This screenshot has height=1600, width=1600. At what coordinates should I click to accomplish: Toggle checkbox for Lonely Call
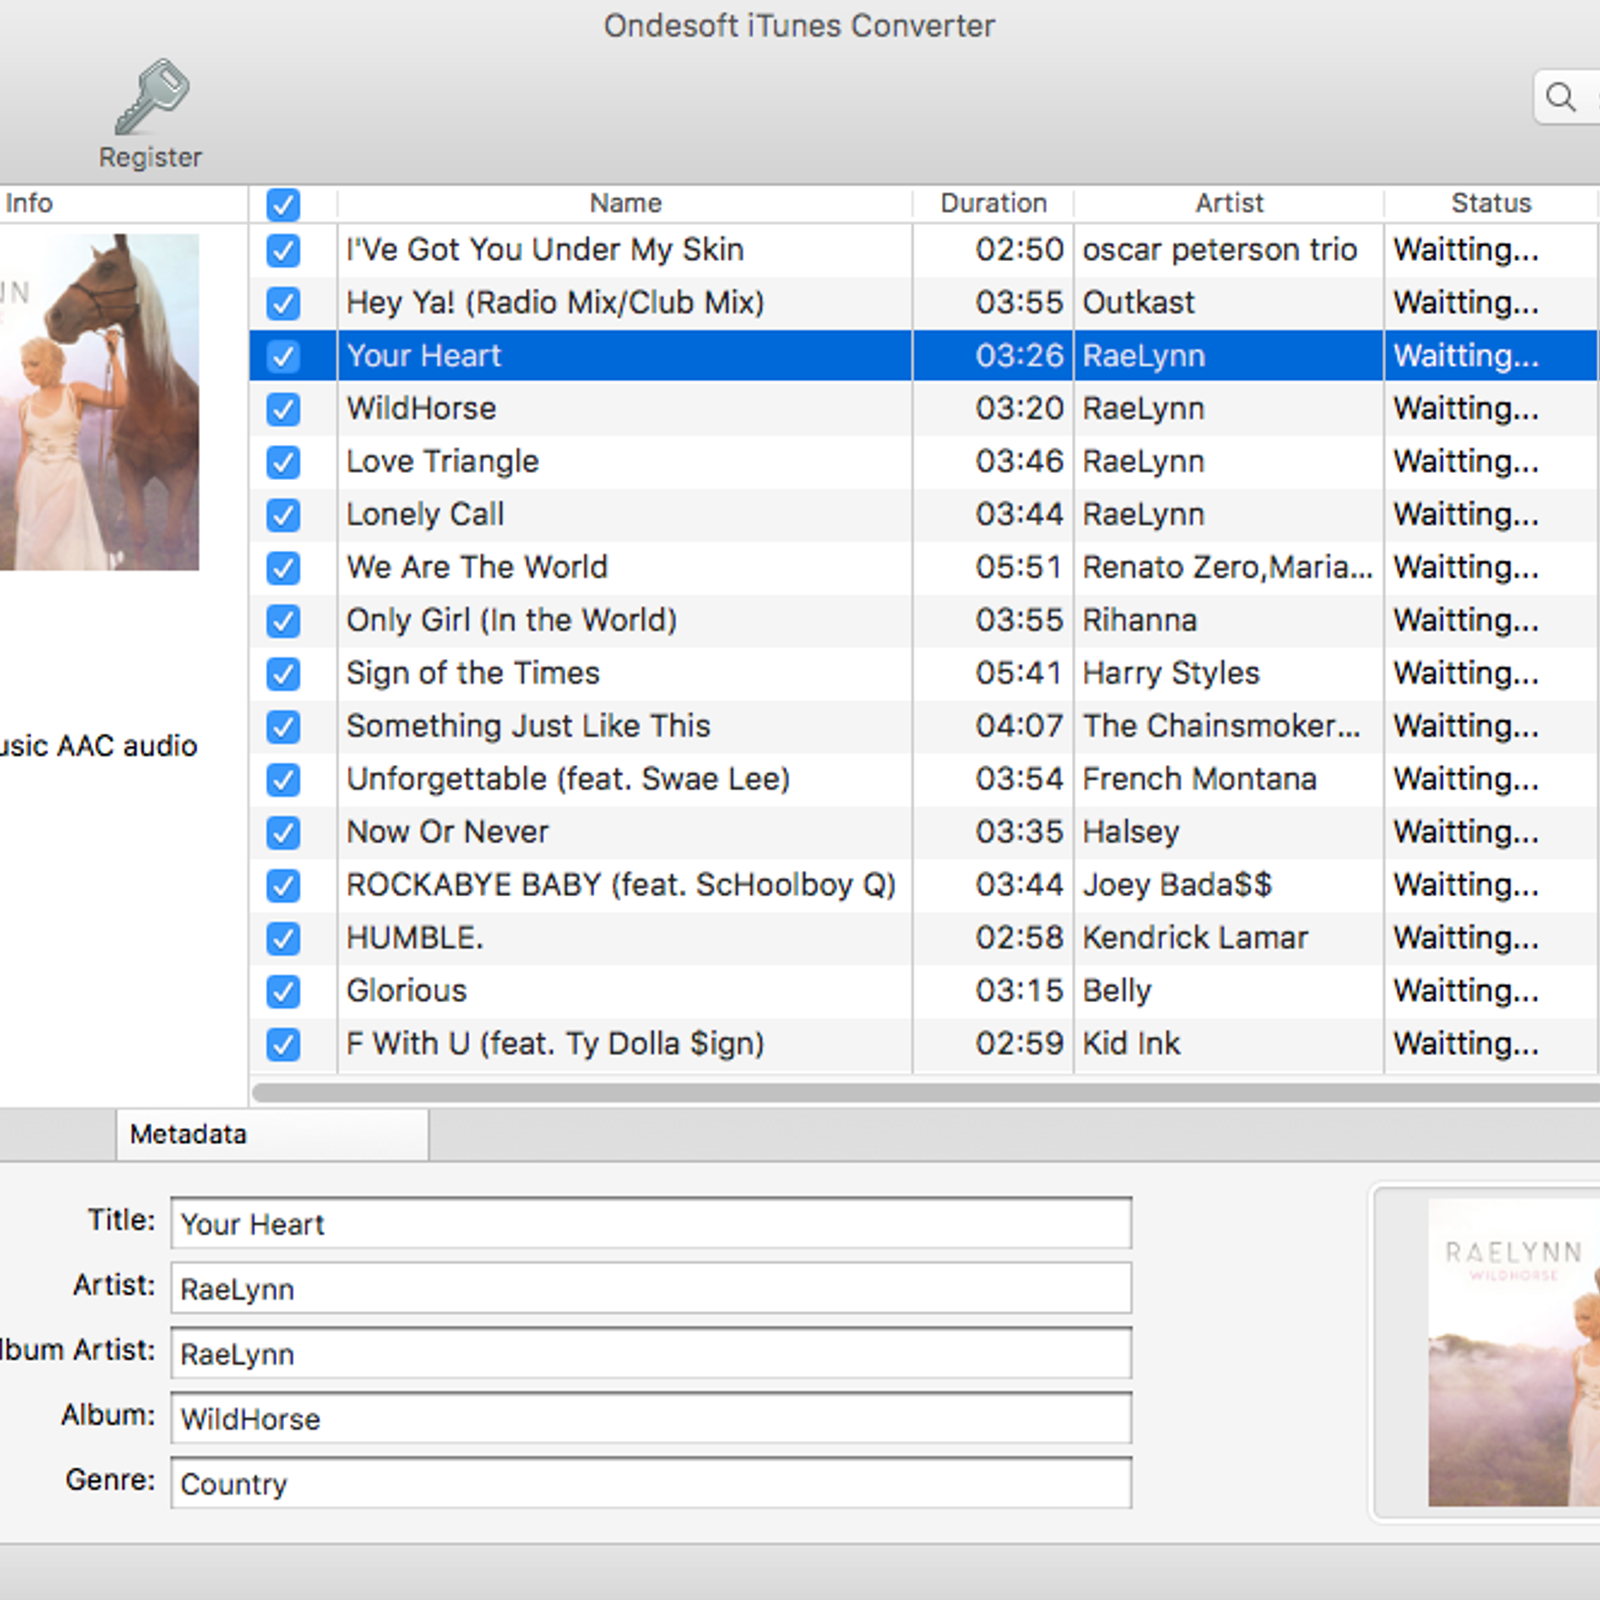click(283, 515)
